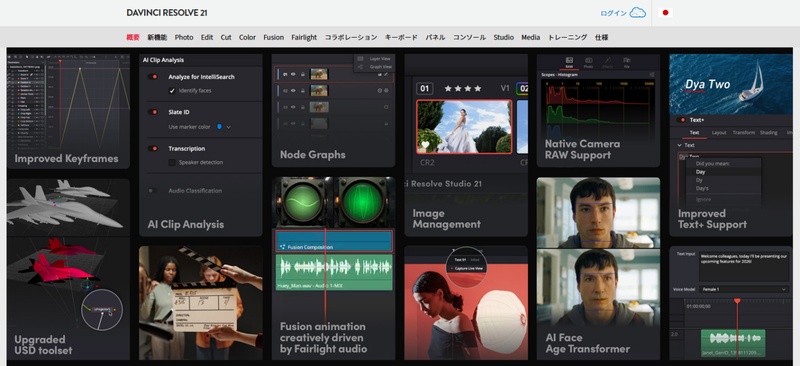
Task: Select the CR2 bride photo thumbnail
Action: [464, 127]
